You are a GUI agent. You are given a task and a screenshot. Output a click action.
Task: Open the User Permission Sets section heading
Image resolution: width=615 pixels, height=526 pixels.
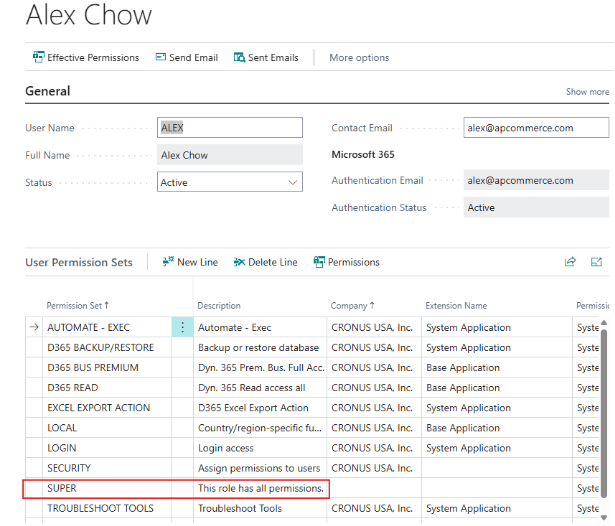point(79,262)
